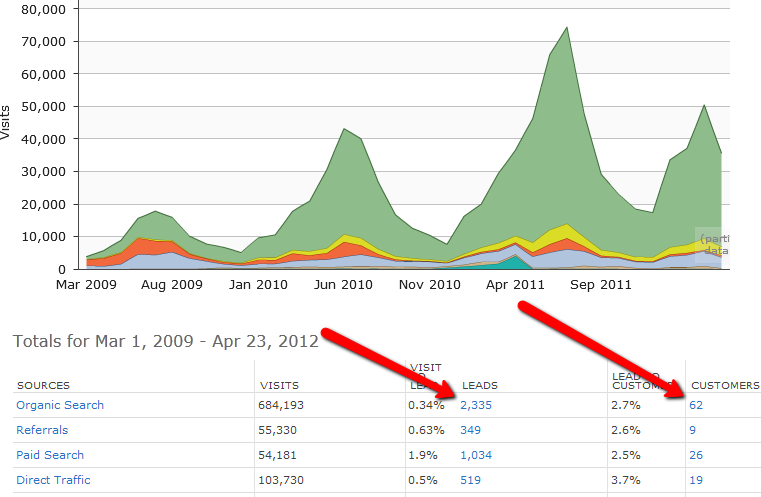Click the LEADS column header

[480, 384]
